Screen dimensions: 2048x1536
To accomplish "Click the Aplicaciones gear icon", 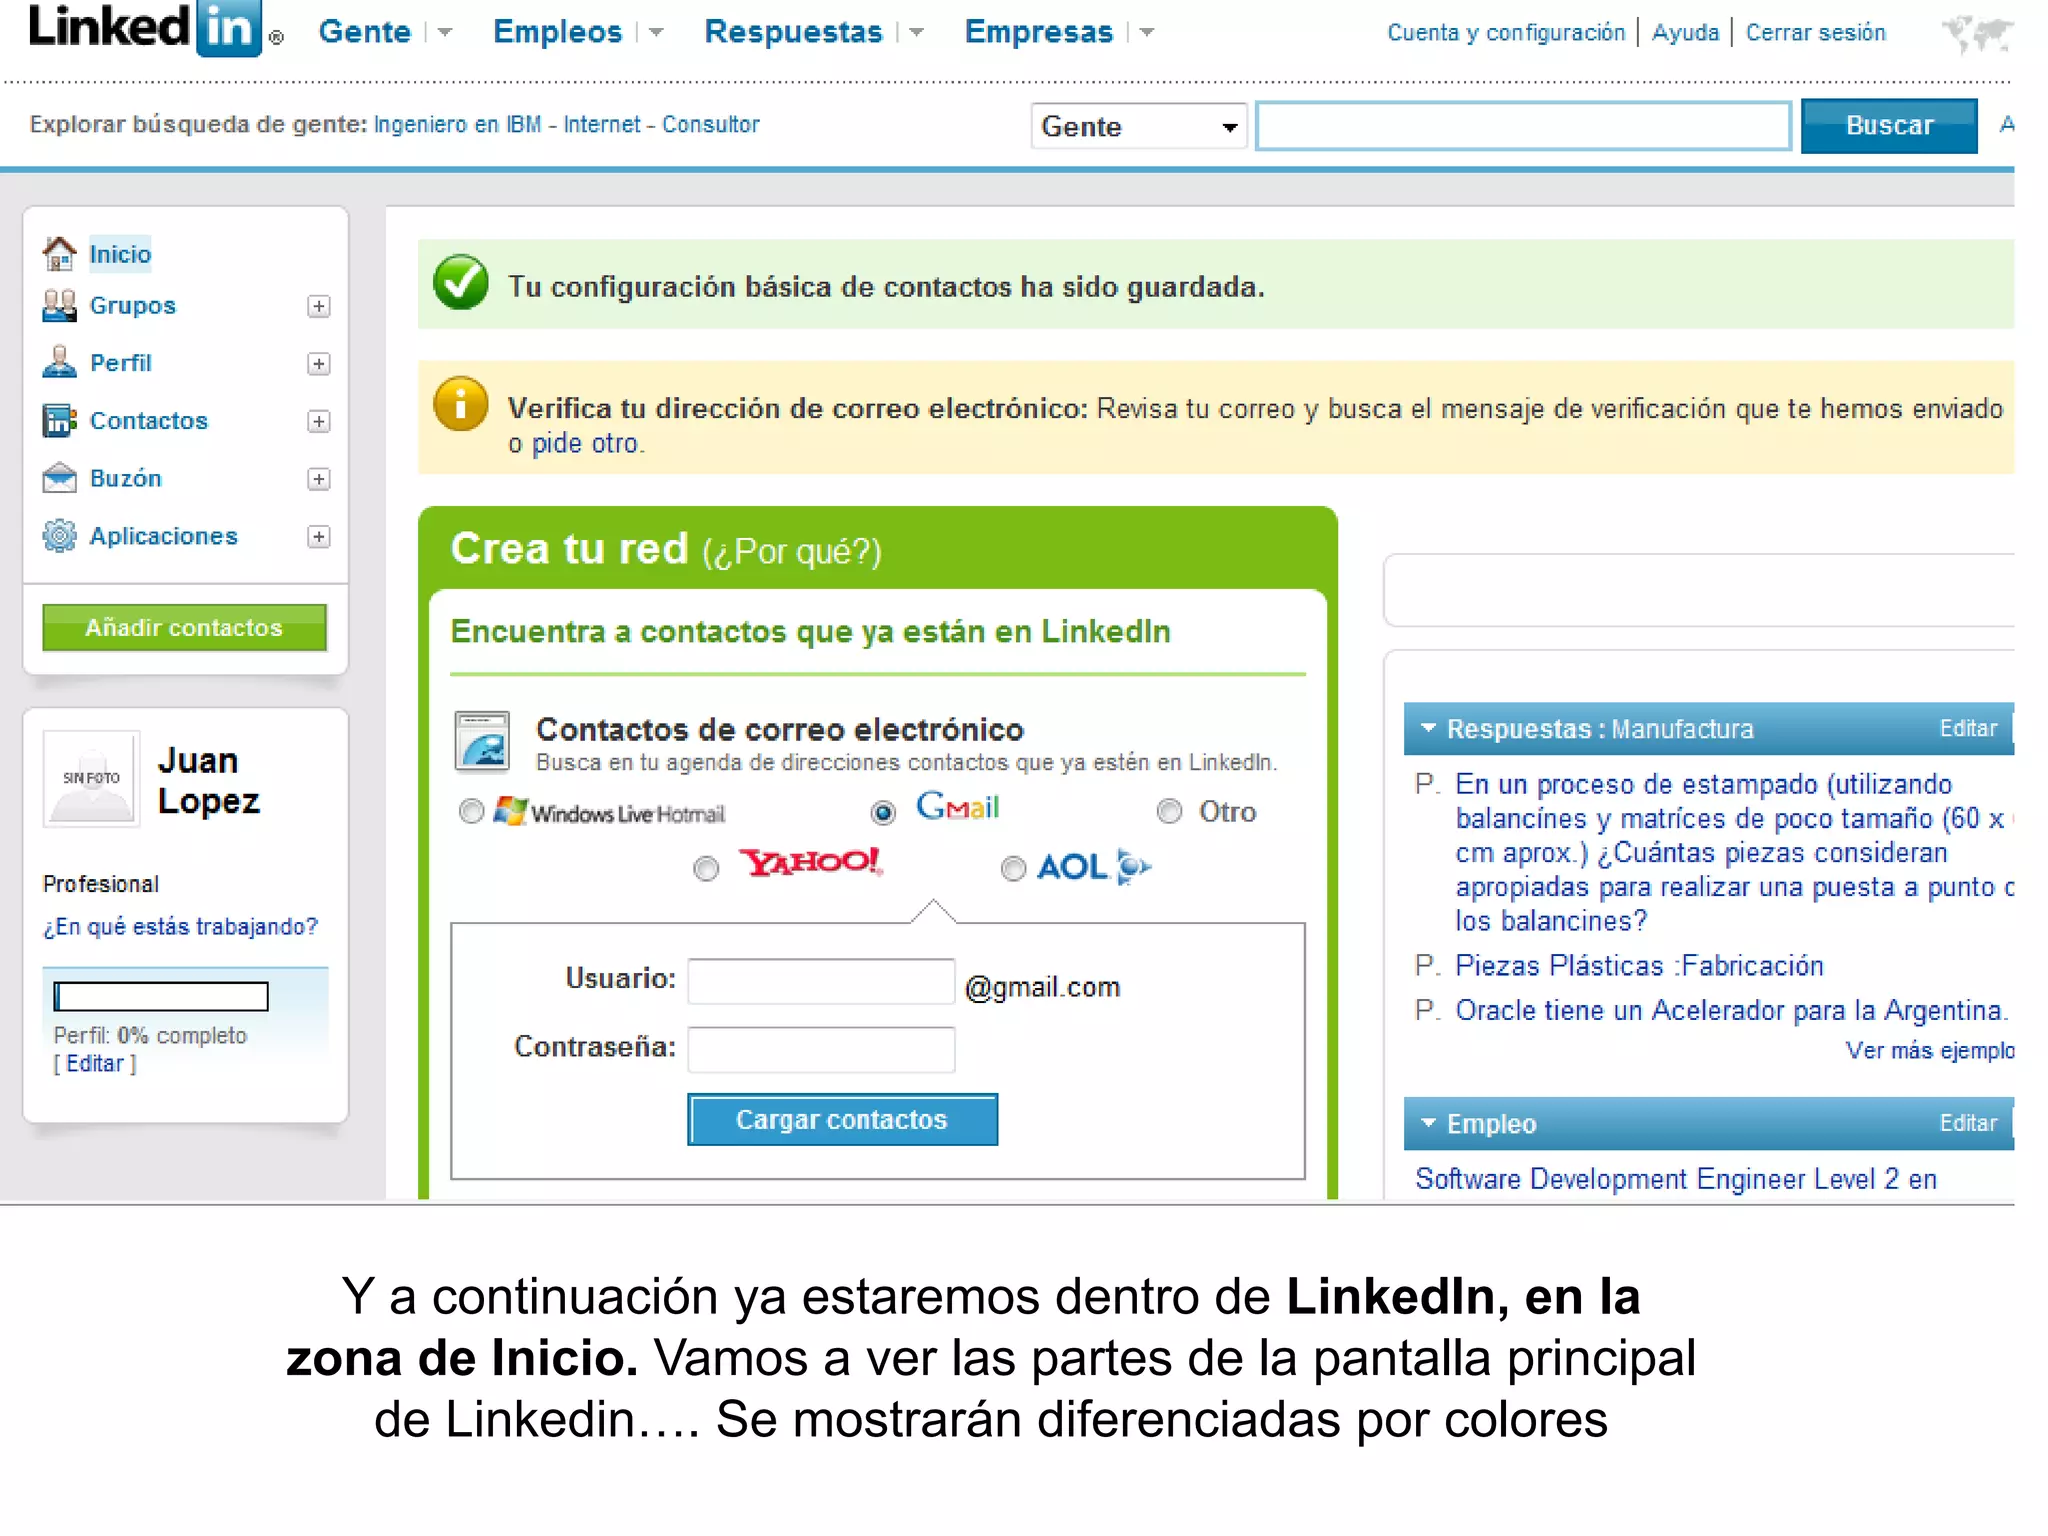I will point(59,536).
